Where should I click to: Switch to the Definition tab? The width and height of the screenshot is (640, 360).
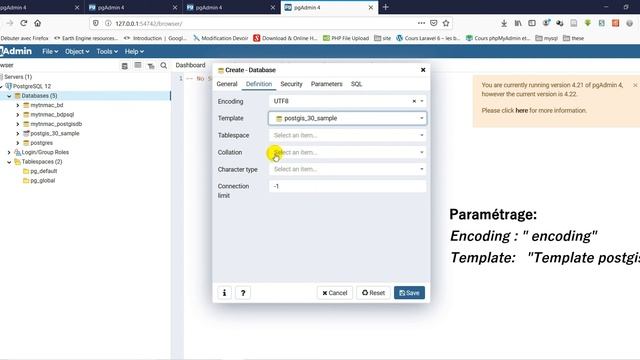[259, 84]
